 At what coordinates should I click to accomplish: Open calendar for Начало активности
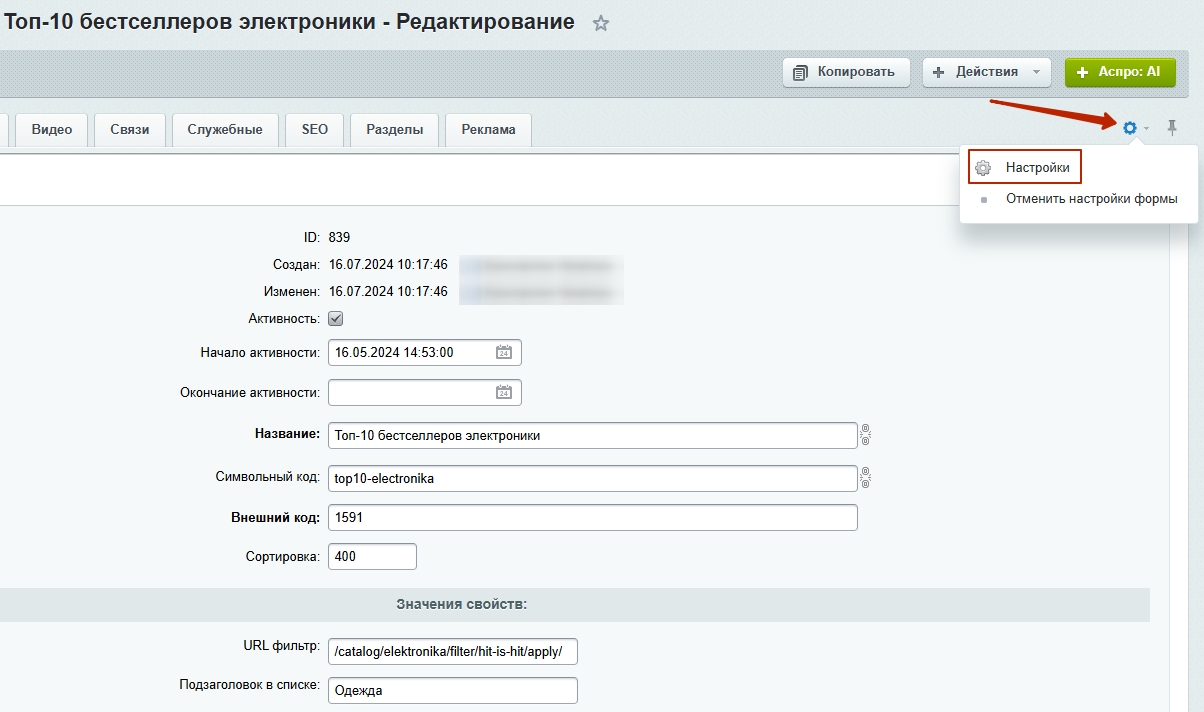(x=504, y=352)
